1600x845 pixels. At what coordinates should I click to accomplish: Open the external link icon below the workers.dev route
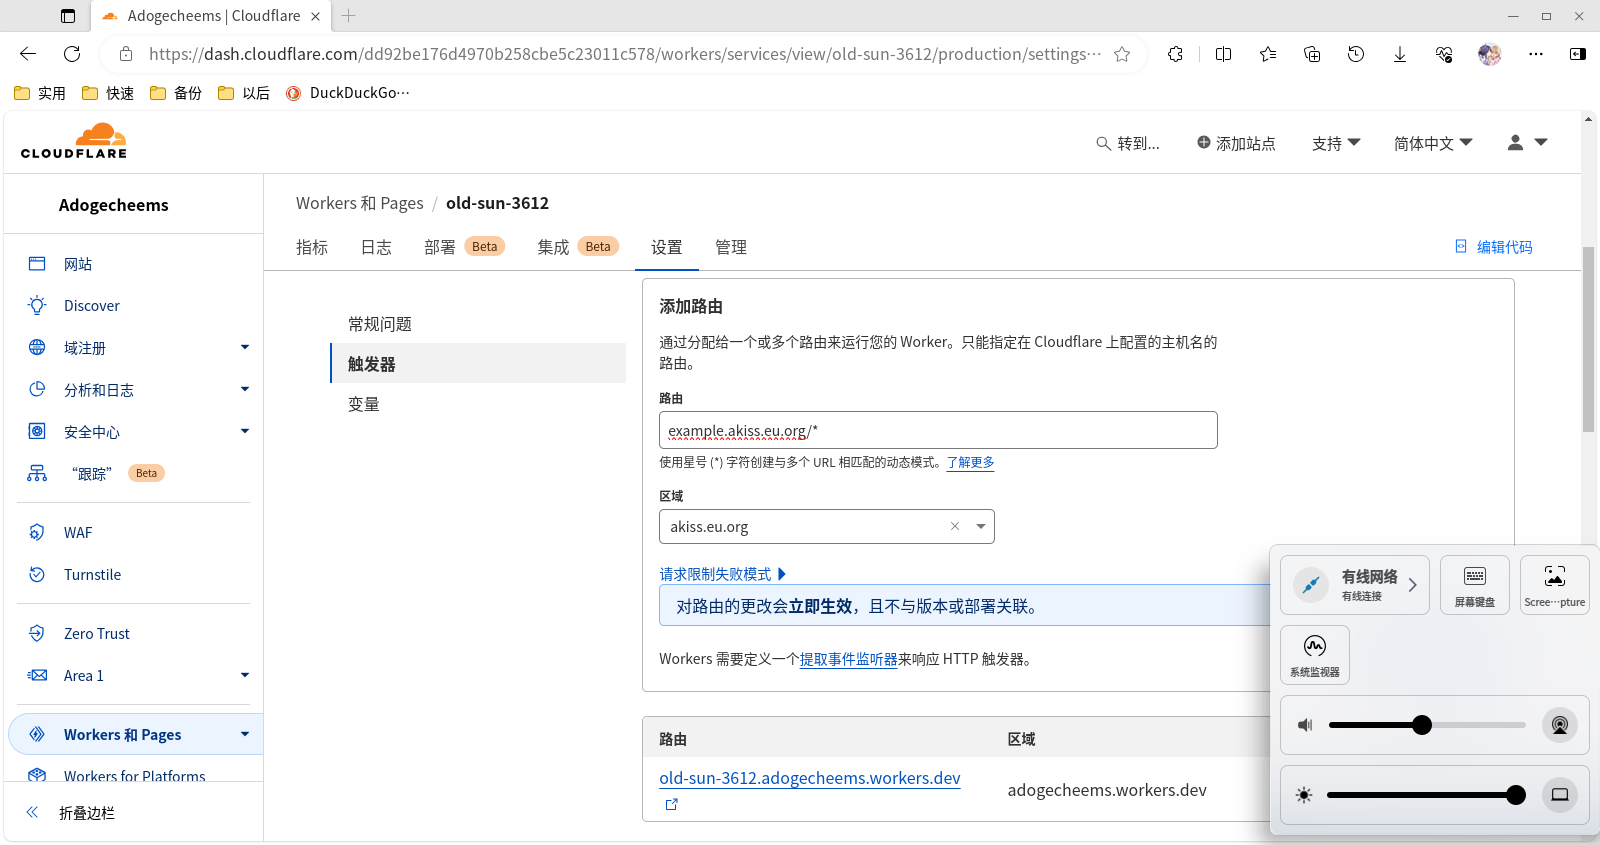pyautogui.click(x=672, y=804)
